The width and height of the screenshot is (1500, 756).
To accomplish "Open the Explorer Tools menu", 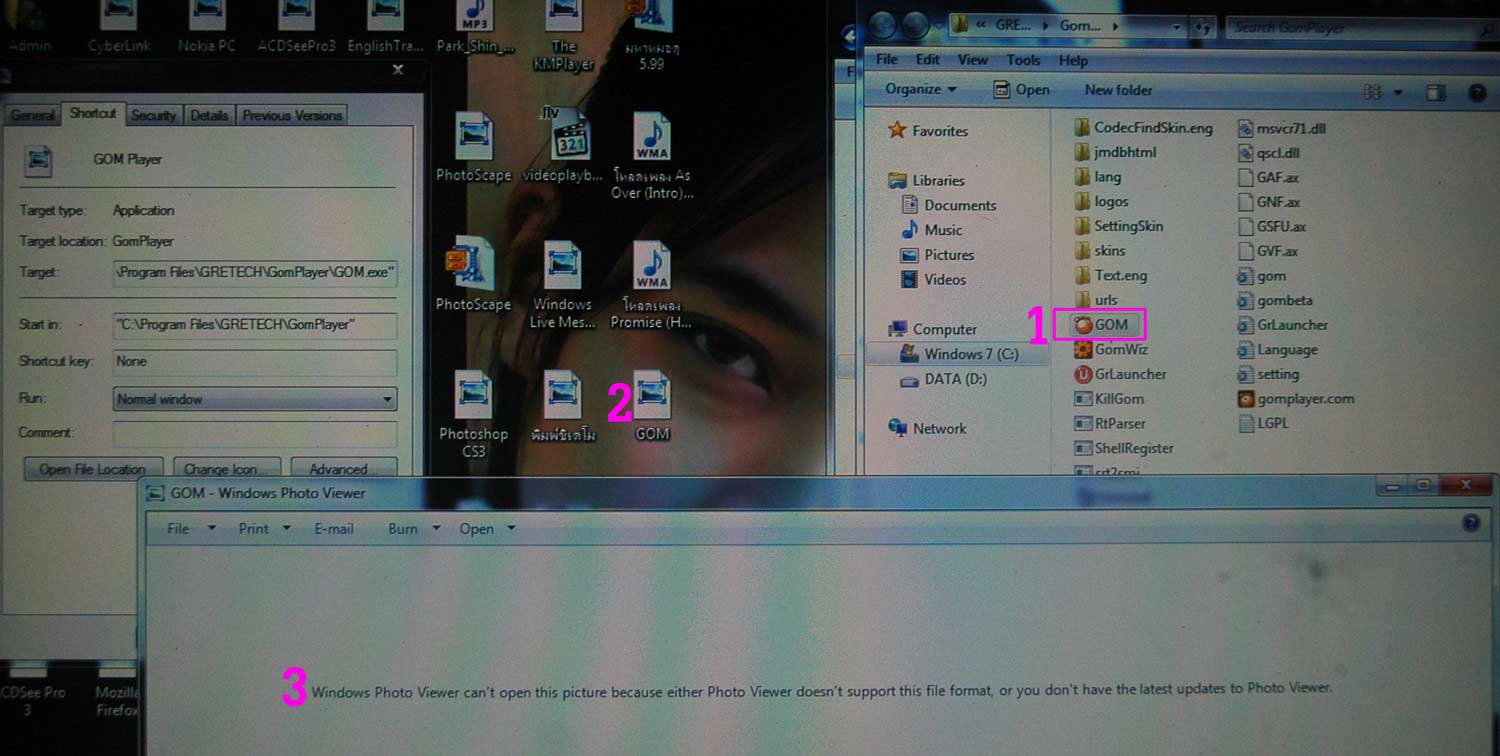I will 1023,60.
